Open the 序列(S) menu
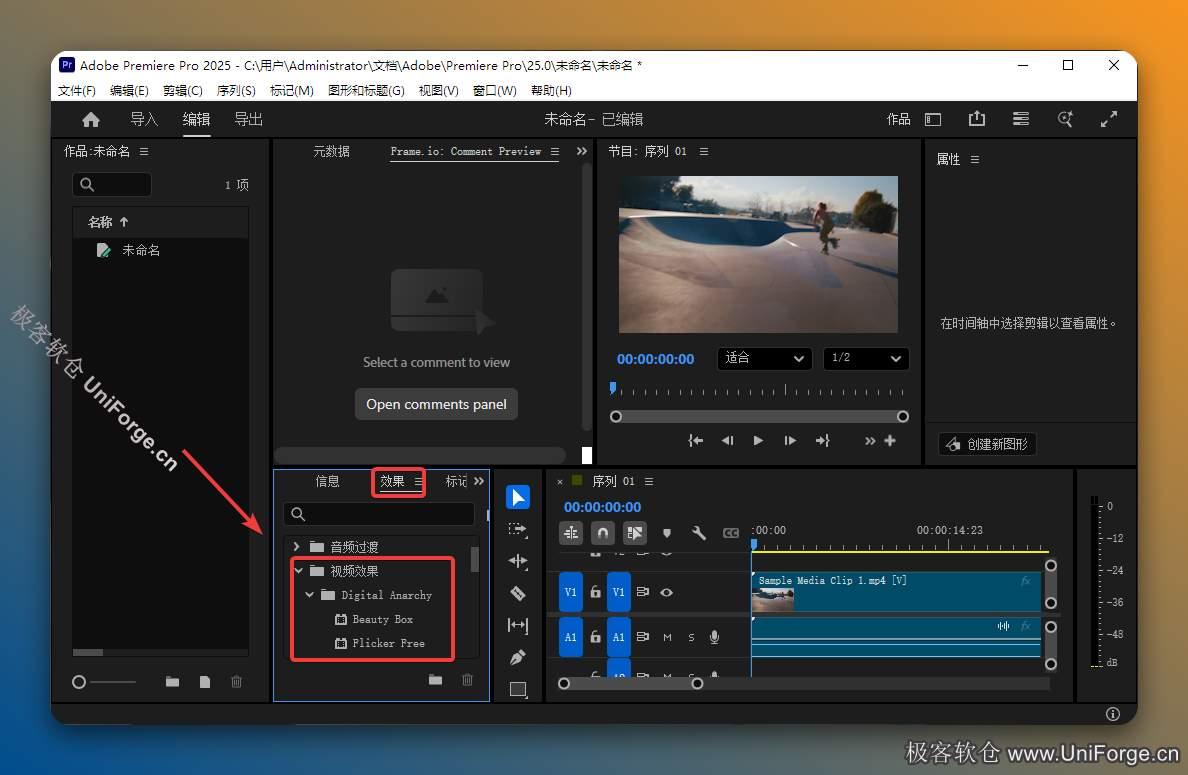The width and height of the screenshot is (1188, 775). 236,90
